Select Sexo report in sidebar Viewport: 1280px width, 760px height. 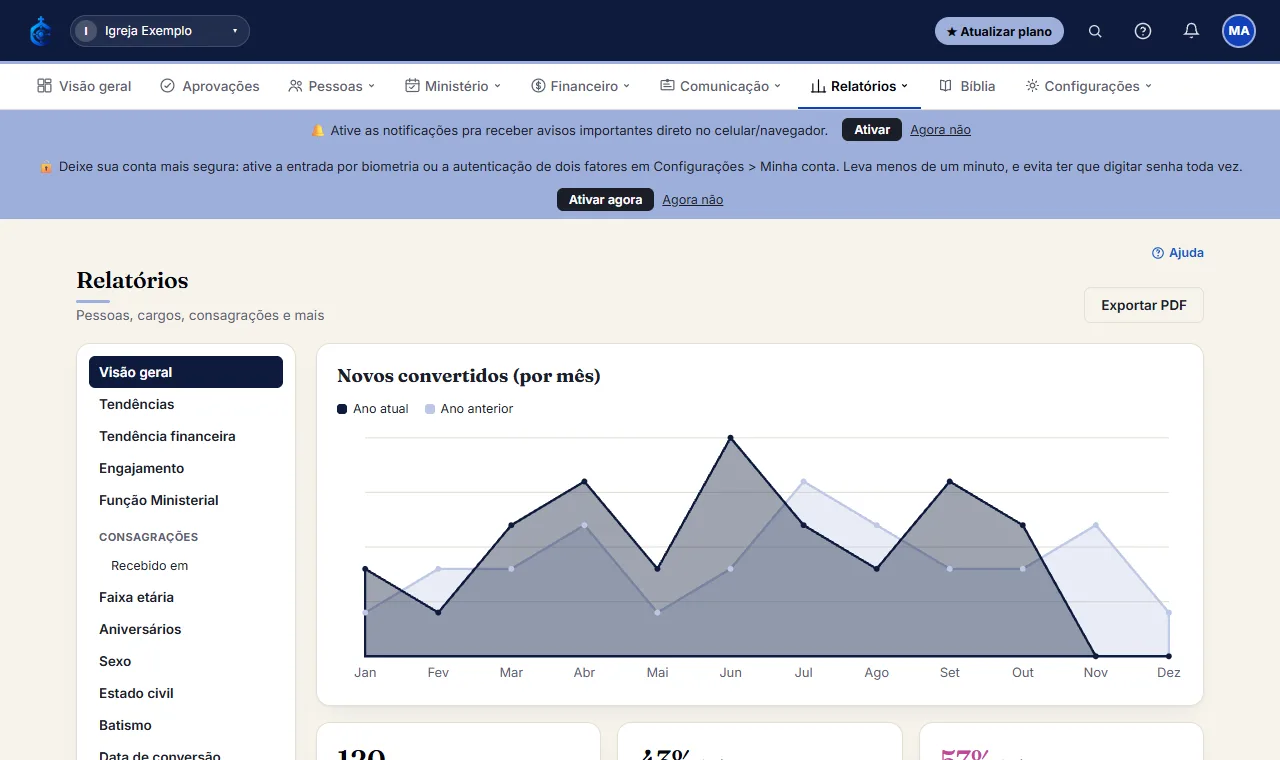[x=186, y=661]
